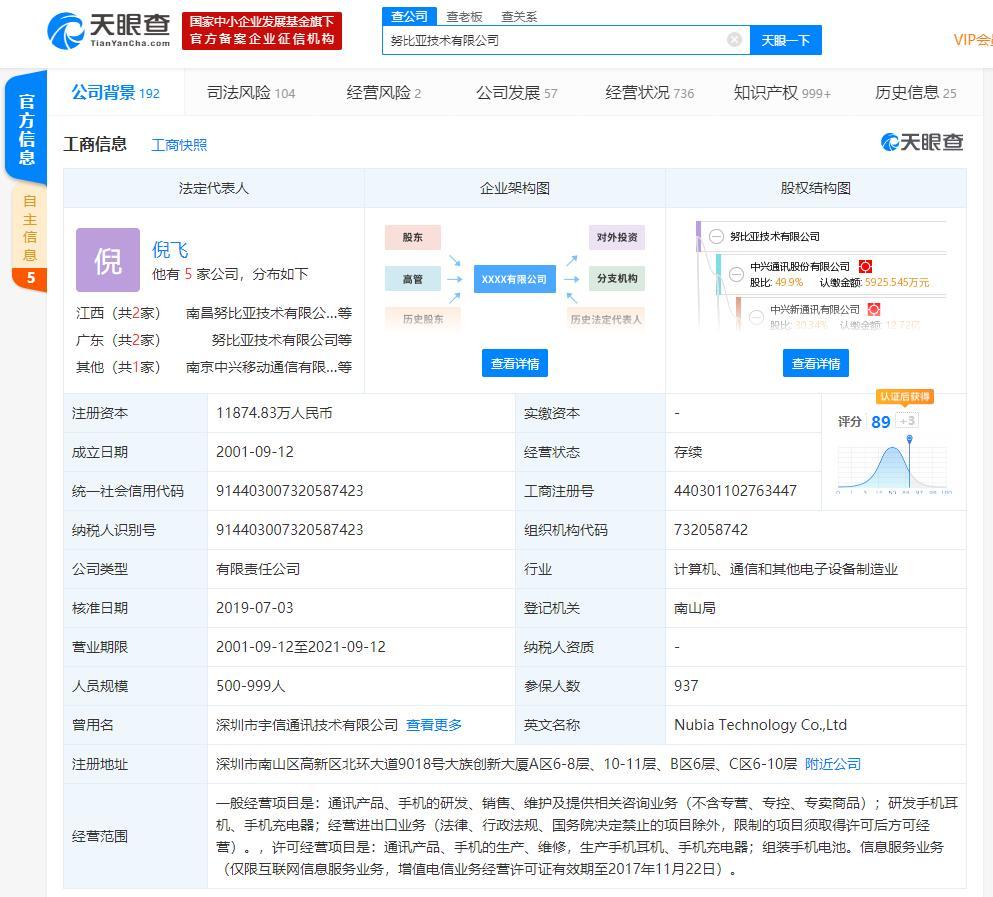Click the 历史股东 box in structure diagram
This screenshot has height=897, width=993.
point(422,319)
